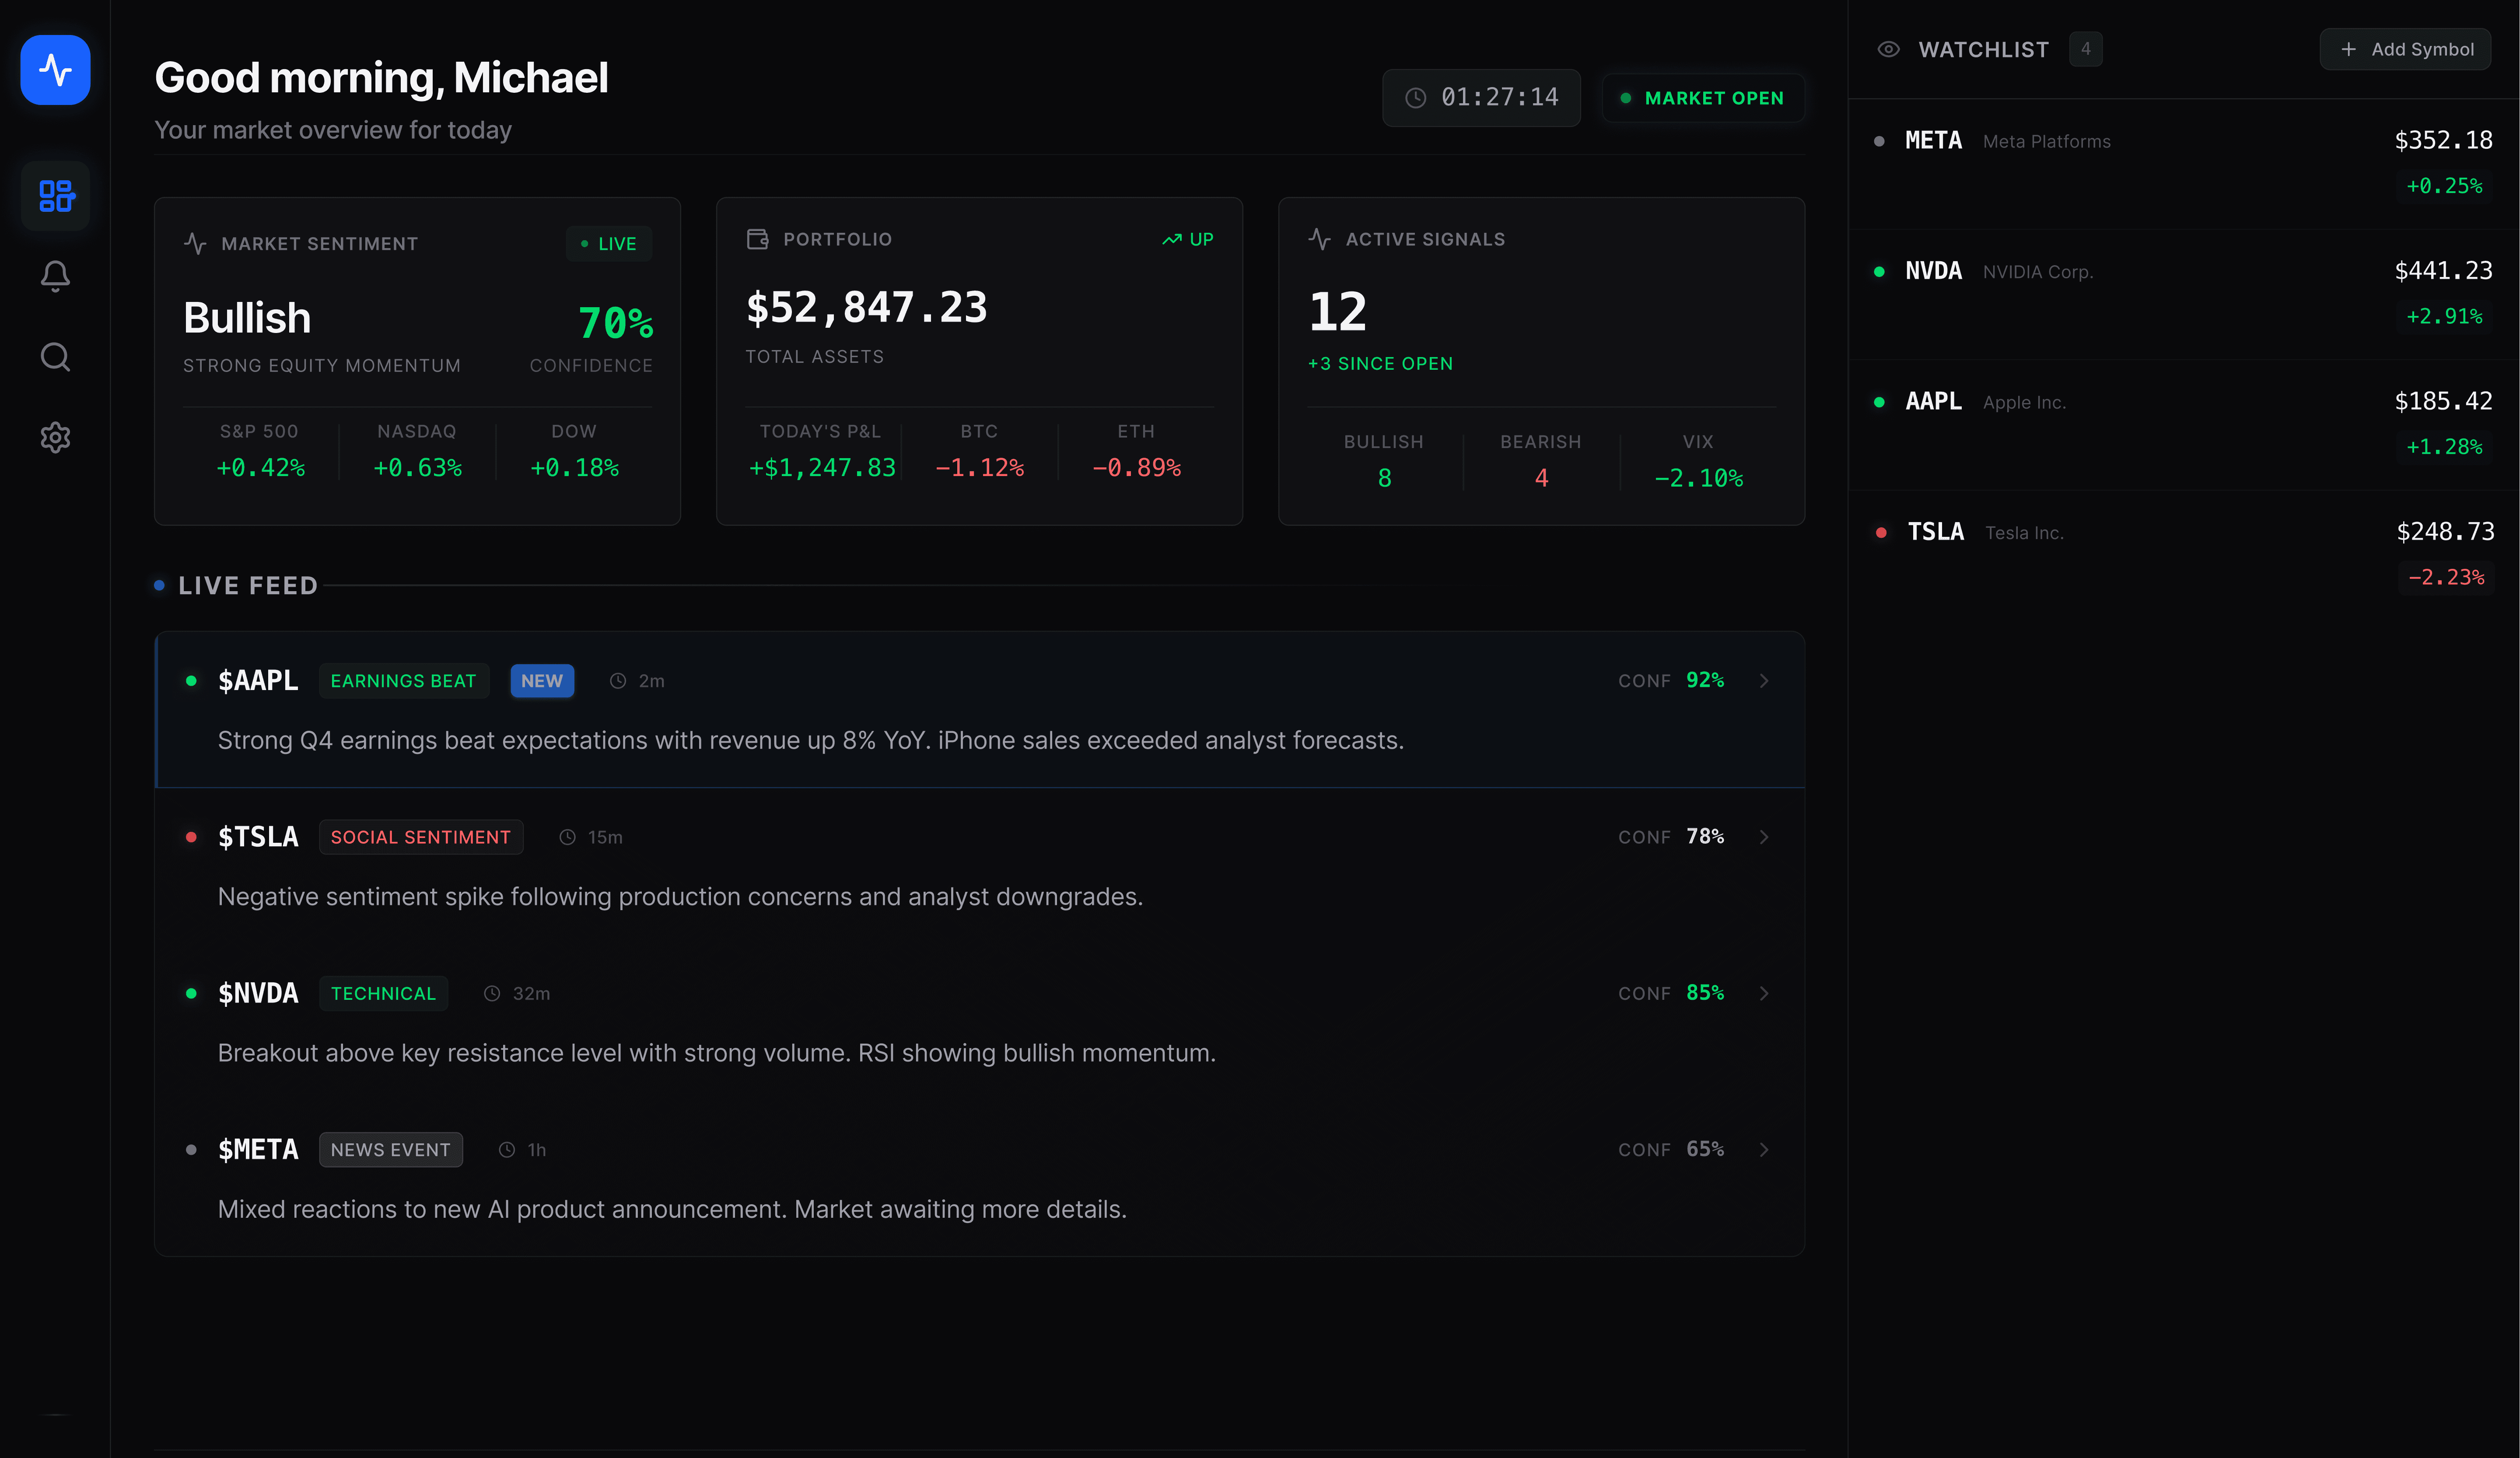Click the pulse logo icon in sidebar

55,70
